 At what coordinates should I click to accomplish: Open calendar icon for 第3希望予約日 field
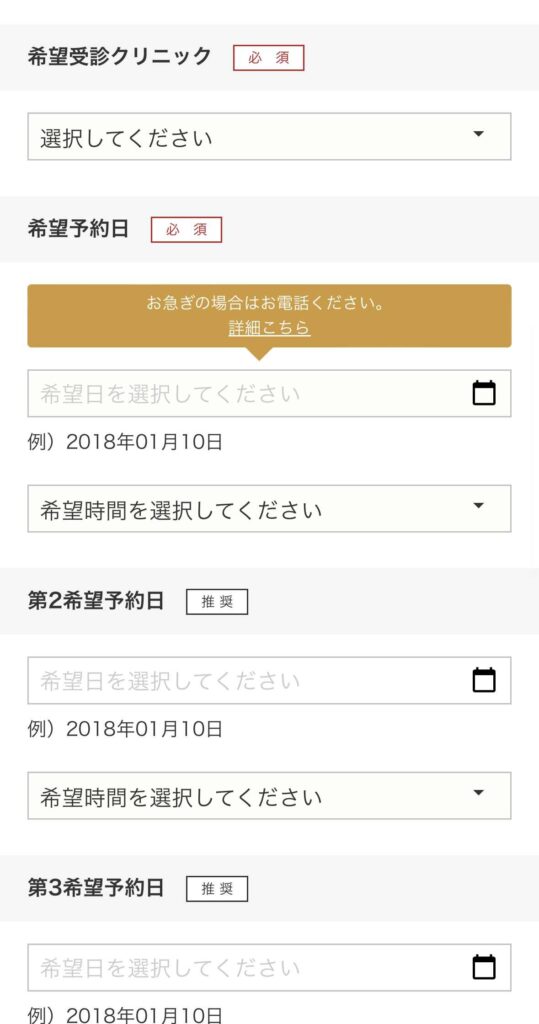point(483,967)
